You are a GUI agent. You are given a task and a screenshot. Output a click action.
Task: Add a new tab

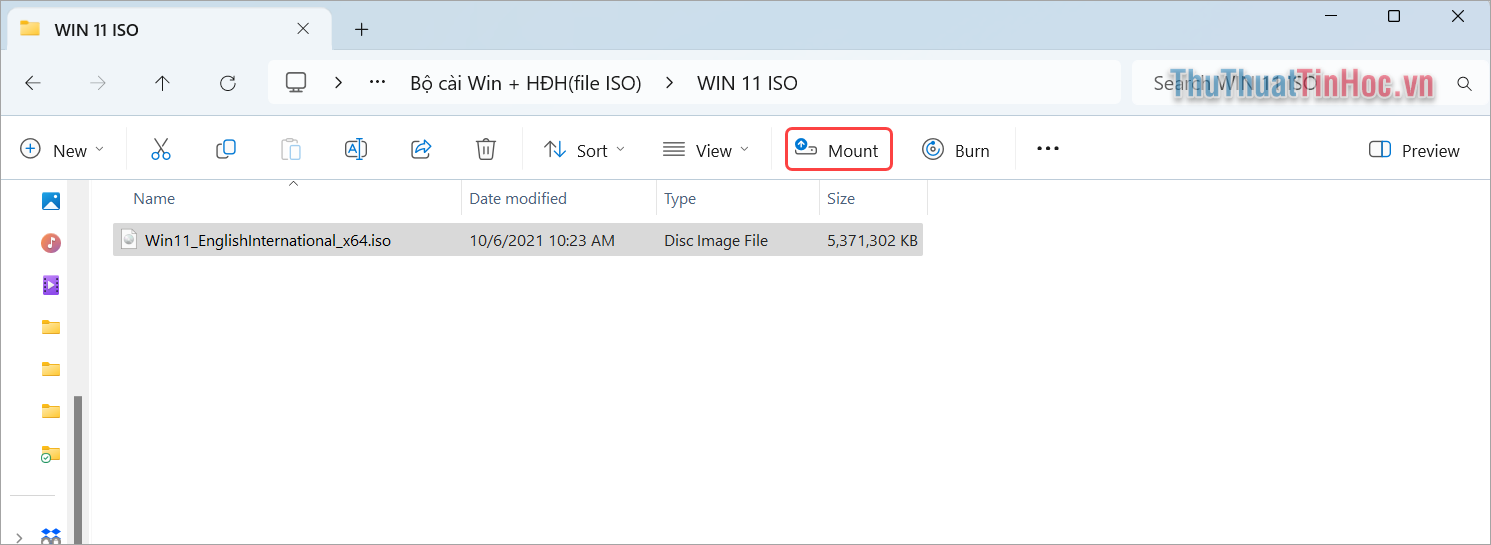point(362,29)
